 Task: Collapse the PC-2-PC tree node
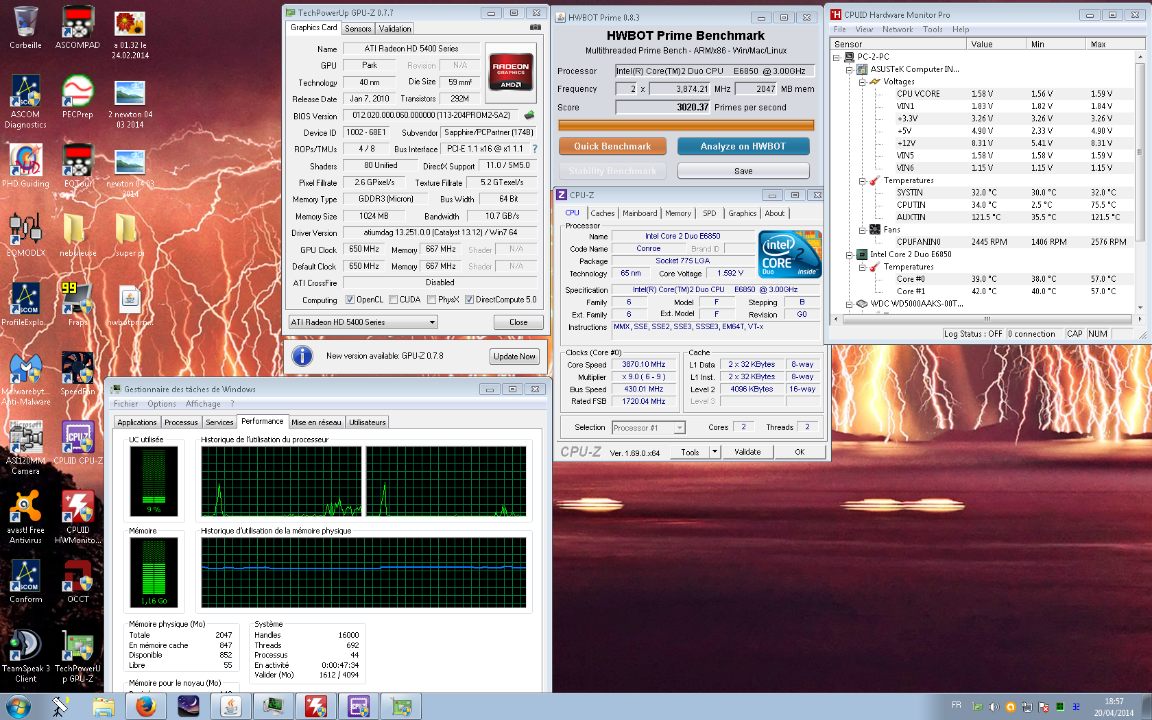click(x=837, y=57)
